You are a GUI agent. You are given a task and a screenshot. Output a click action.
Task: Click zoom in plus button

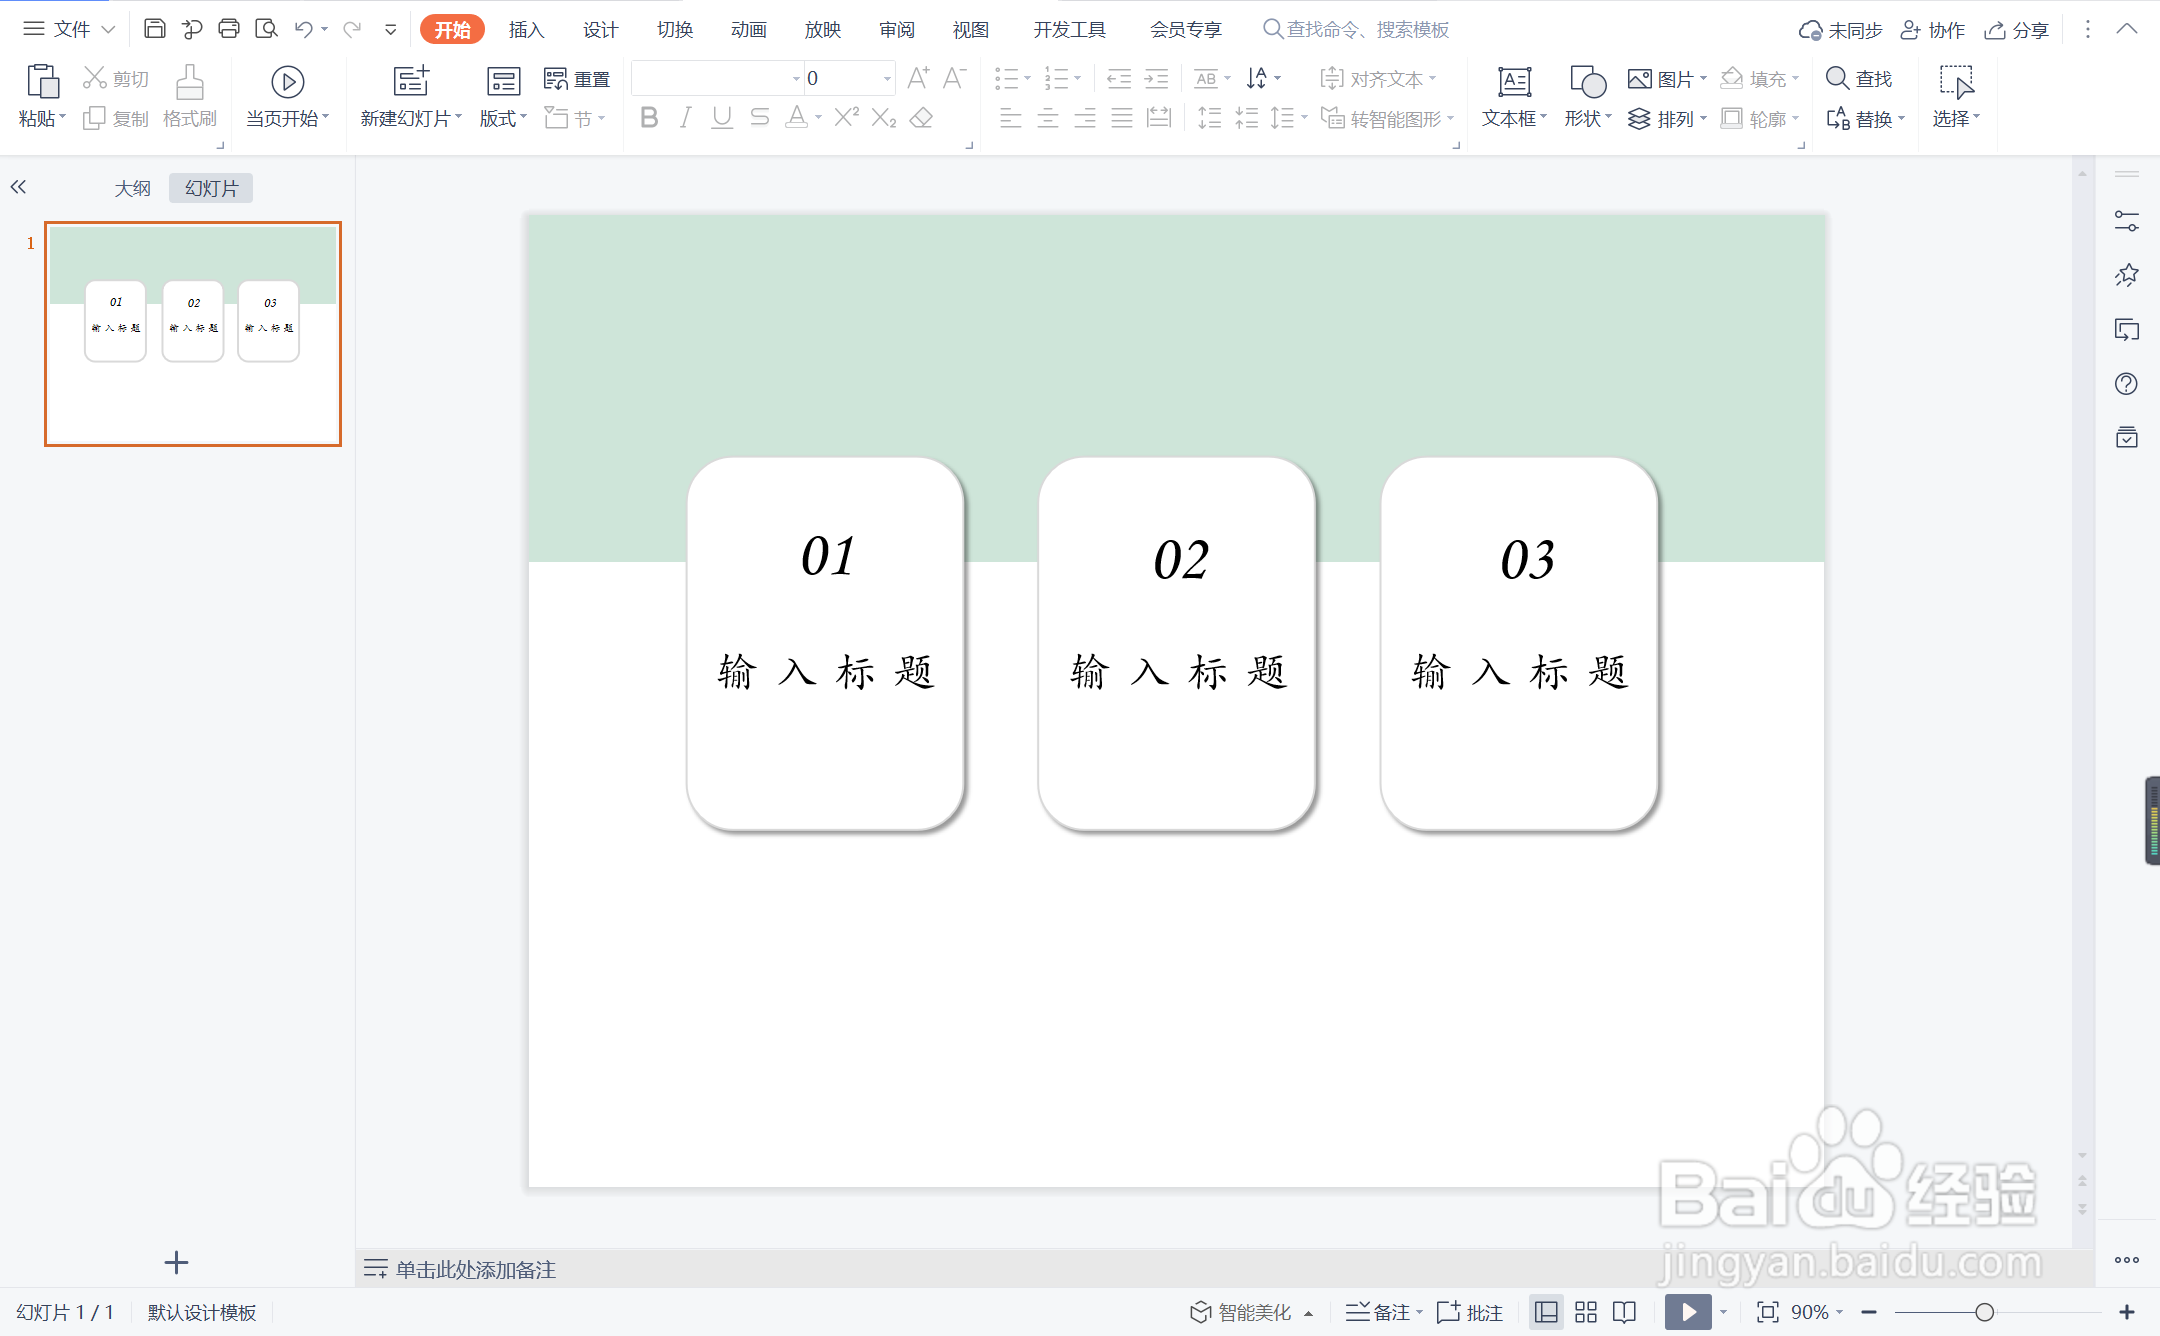[x=2127, y=1312]
